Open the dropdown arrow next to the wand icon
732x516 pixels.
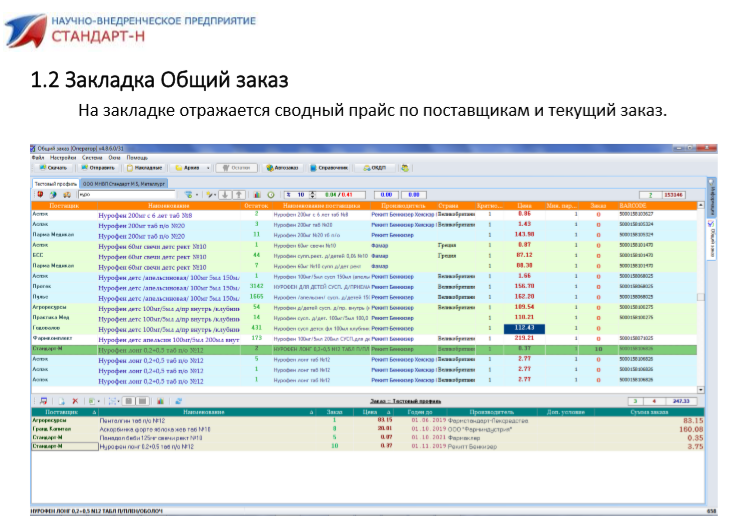(x=215, y=195)
